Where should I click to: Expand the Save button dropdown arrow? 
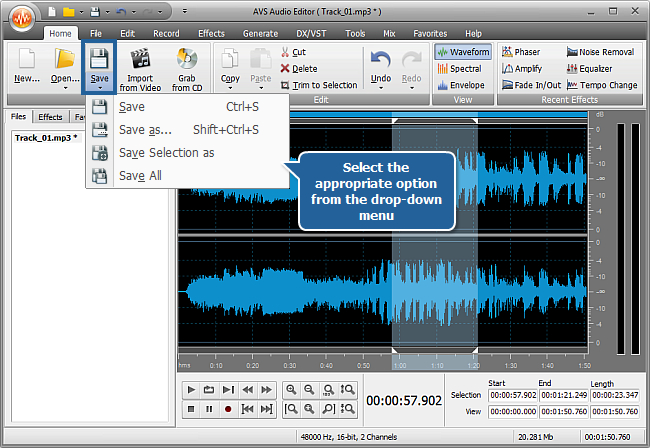pos(100,88)
